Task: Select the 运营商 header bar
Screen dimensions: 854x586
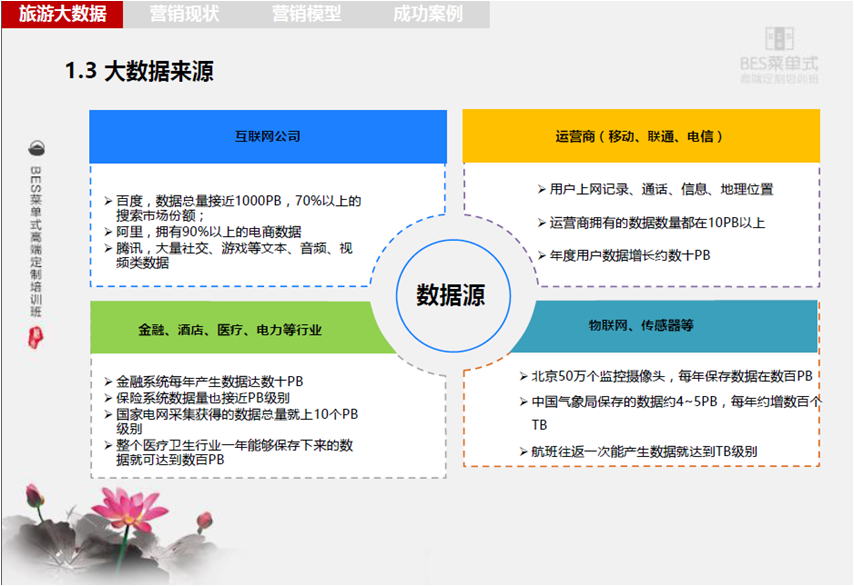Action: [638, 134]
